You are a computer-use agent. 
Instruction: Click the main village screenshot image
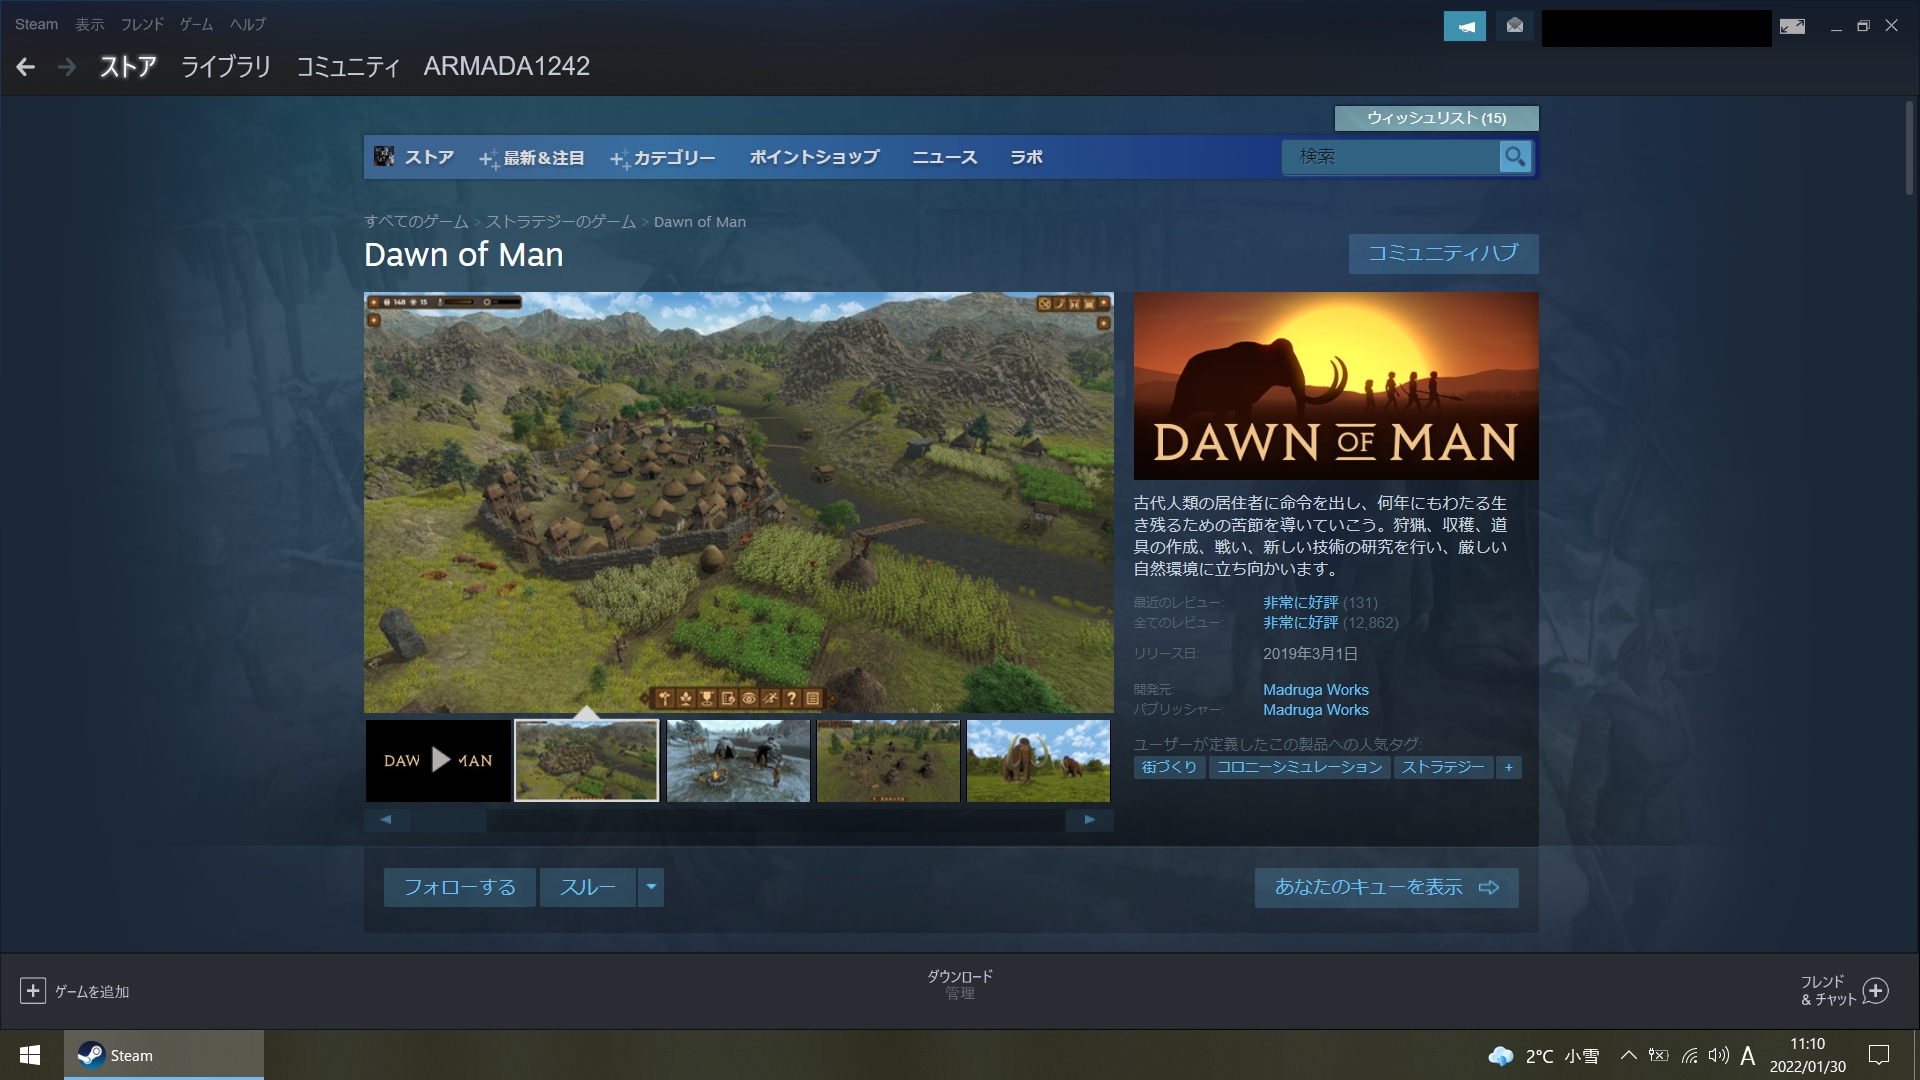click(738, 502)
